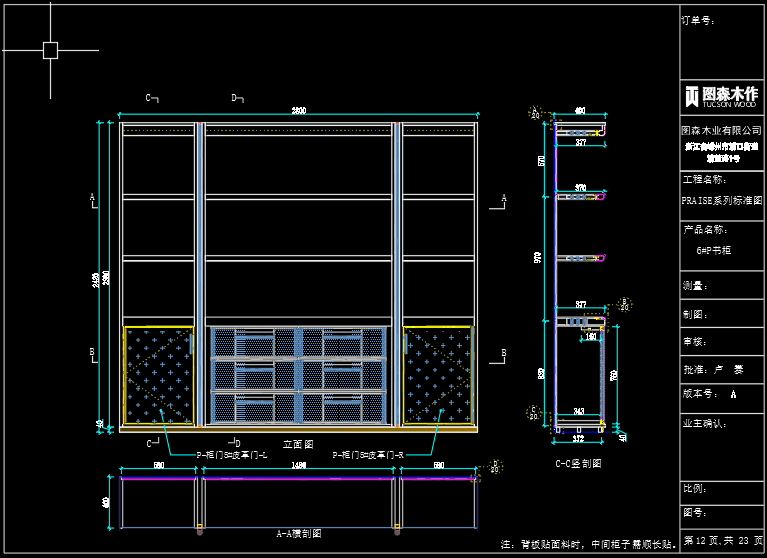Click the right cross-patterned cabinet door
Viewport: 767px width, 558px height.
(438, 373)
